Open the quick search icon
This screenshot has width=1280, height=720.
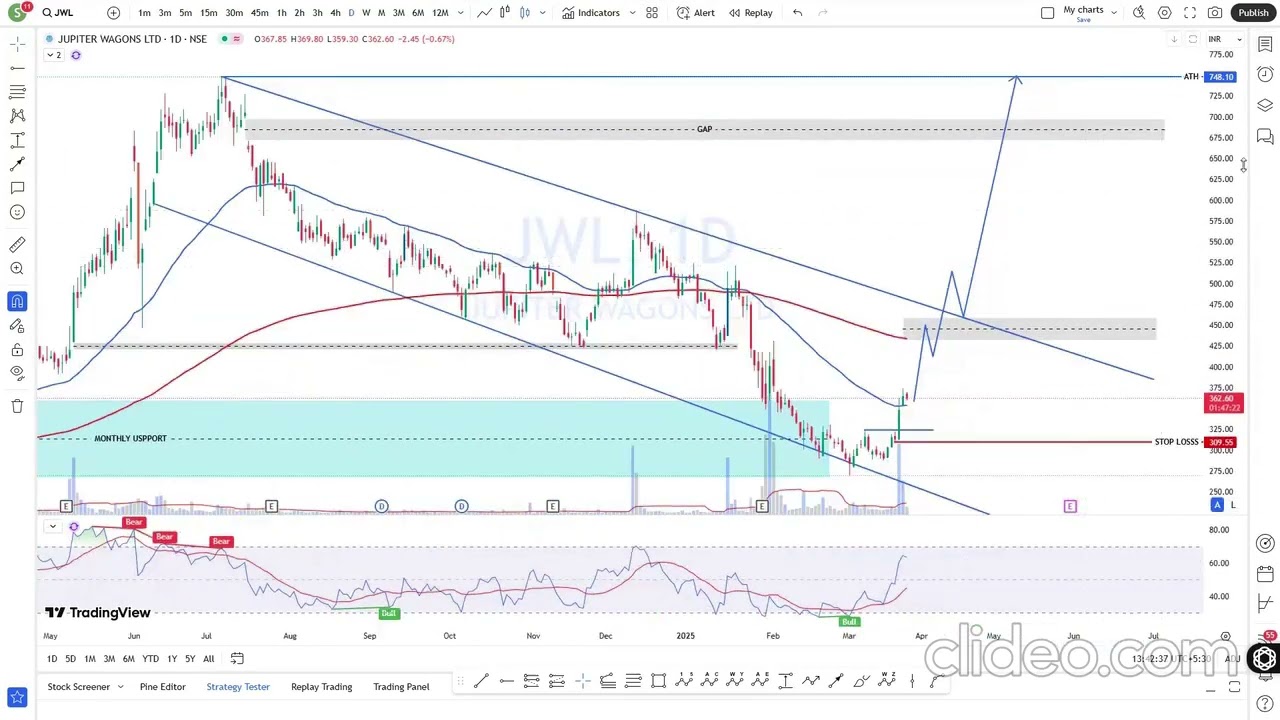point(1139,13)
